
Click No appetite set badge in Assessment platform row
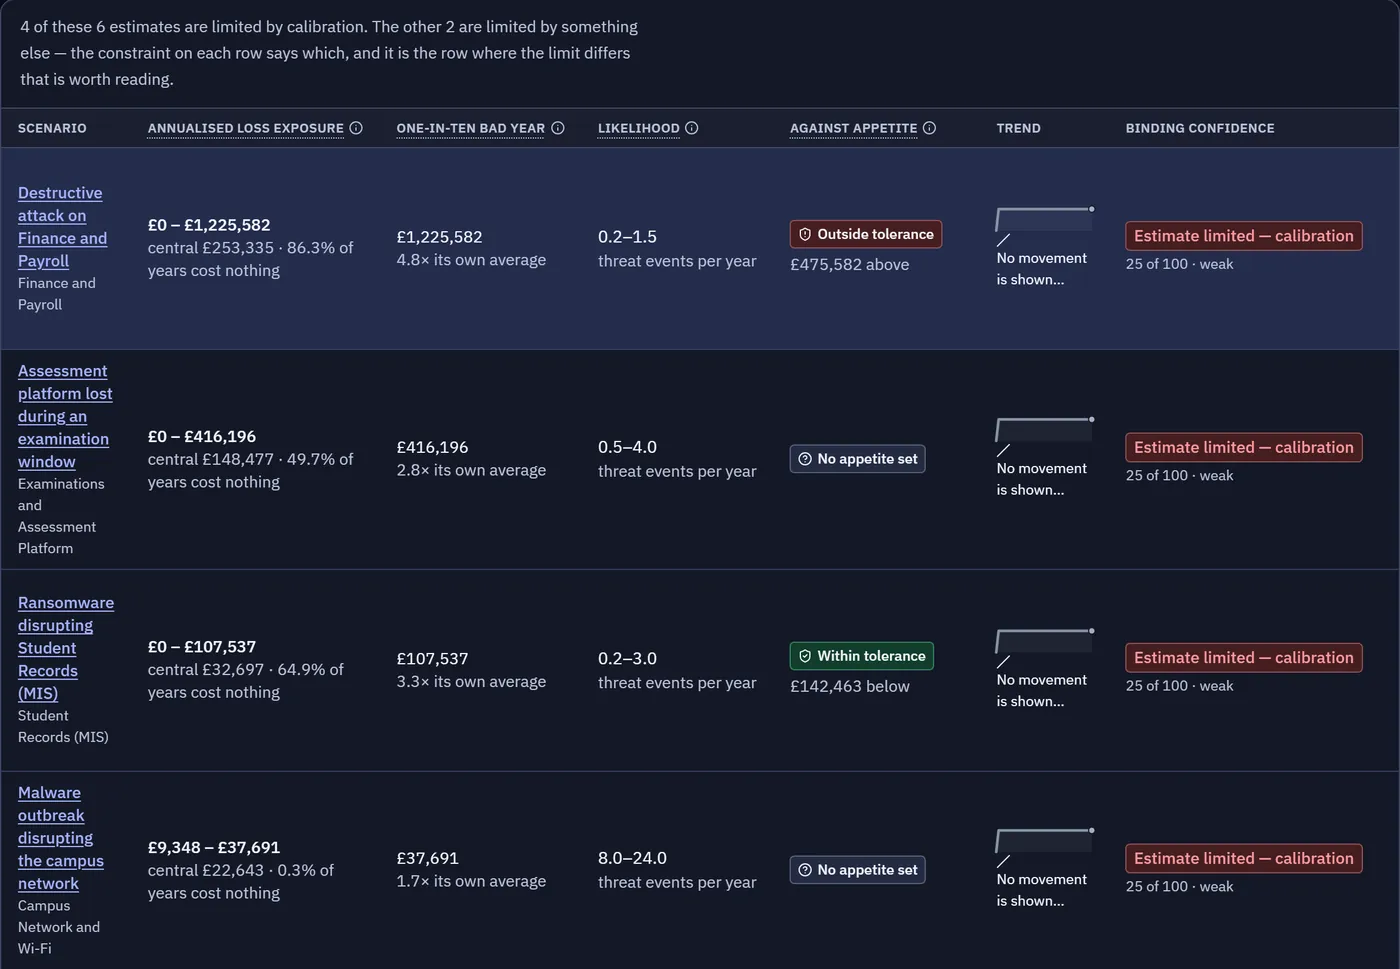pyautogui.click(x=858, y=459)
